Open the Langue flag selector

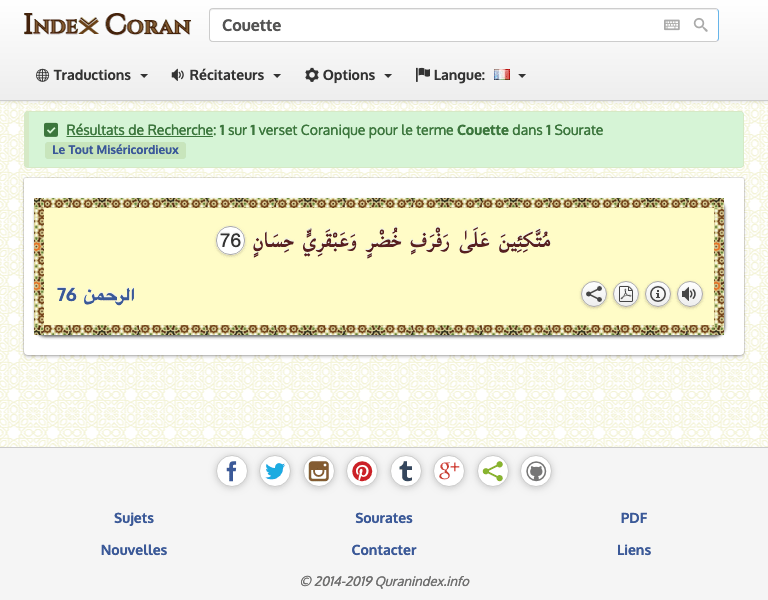click(471, 75)
